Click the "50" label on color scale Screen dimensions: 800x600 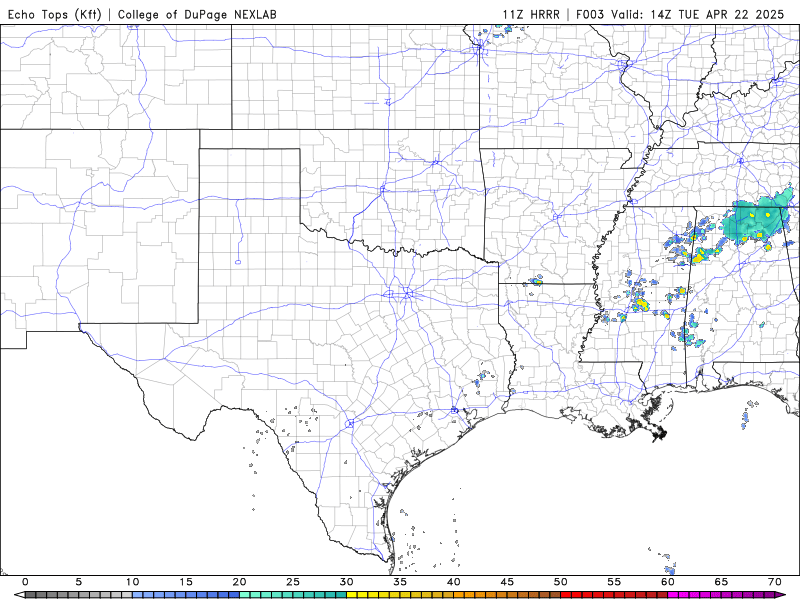(561, 582)
